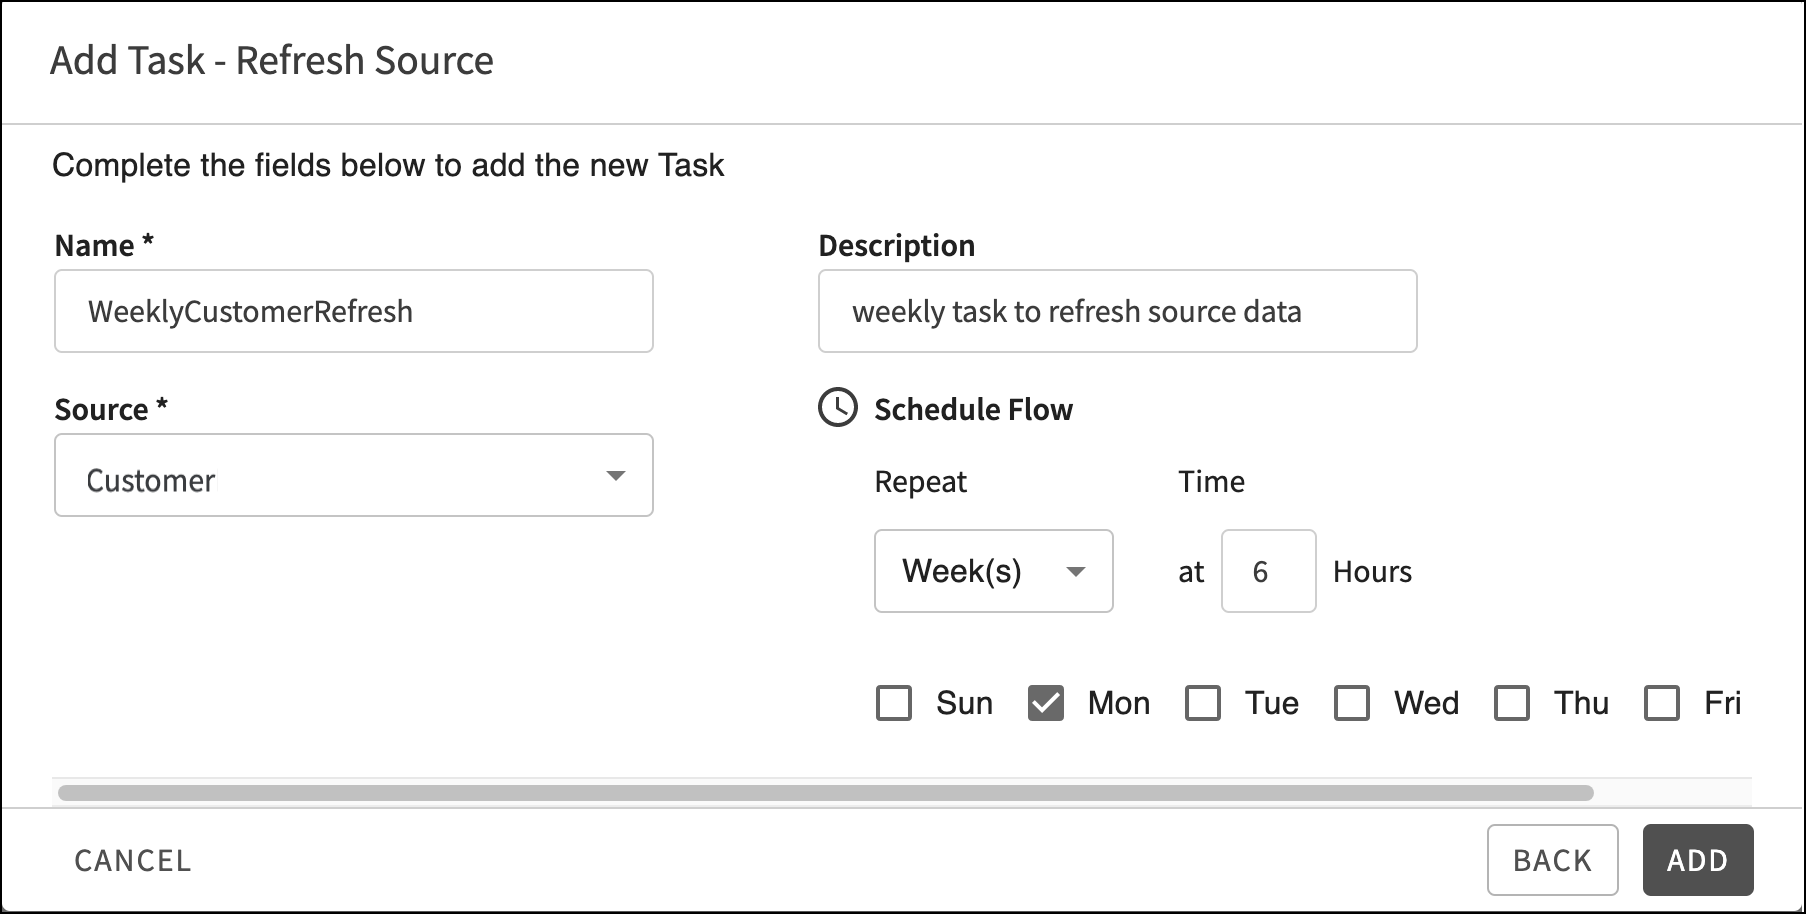Screen dimensions: 1806x914
Task: Focus the Description text field
Action: (1117, 311)
